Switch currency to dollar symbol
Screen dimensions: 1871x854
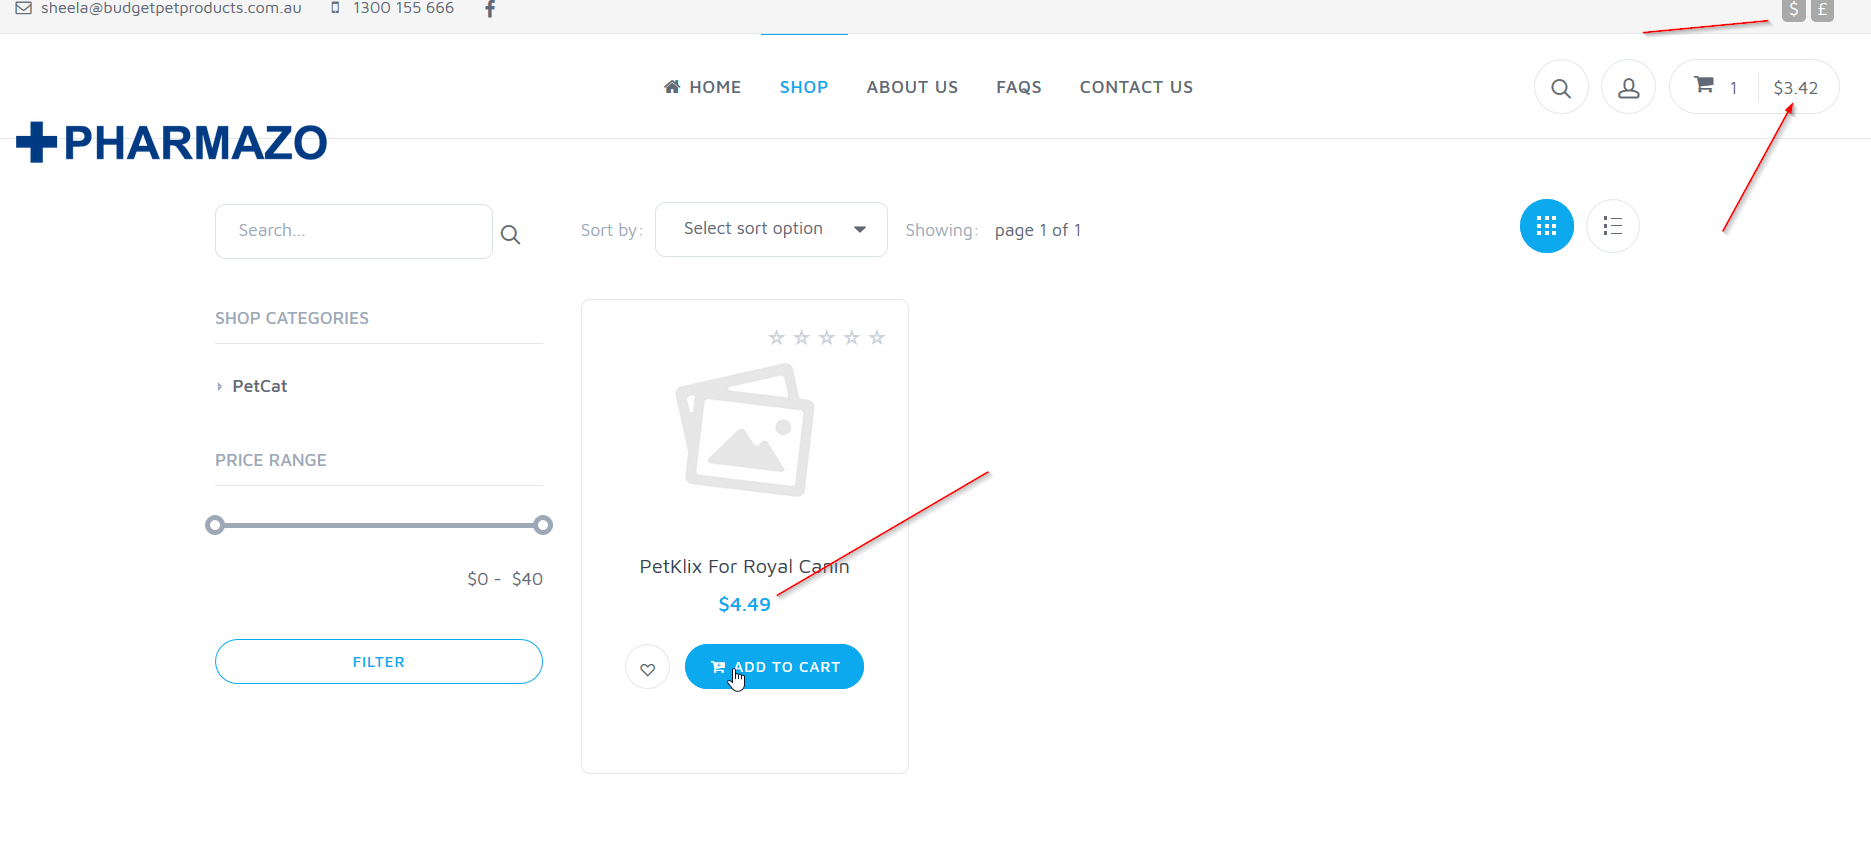1794,10
